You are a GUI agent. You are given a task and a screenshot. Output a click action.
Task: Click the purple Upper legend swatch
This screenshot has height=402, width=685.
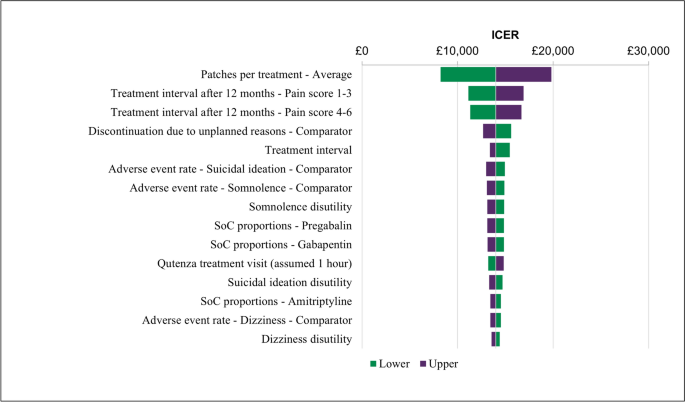[x=422, y=364]
